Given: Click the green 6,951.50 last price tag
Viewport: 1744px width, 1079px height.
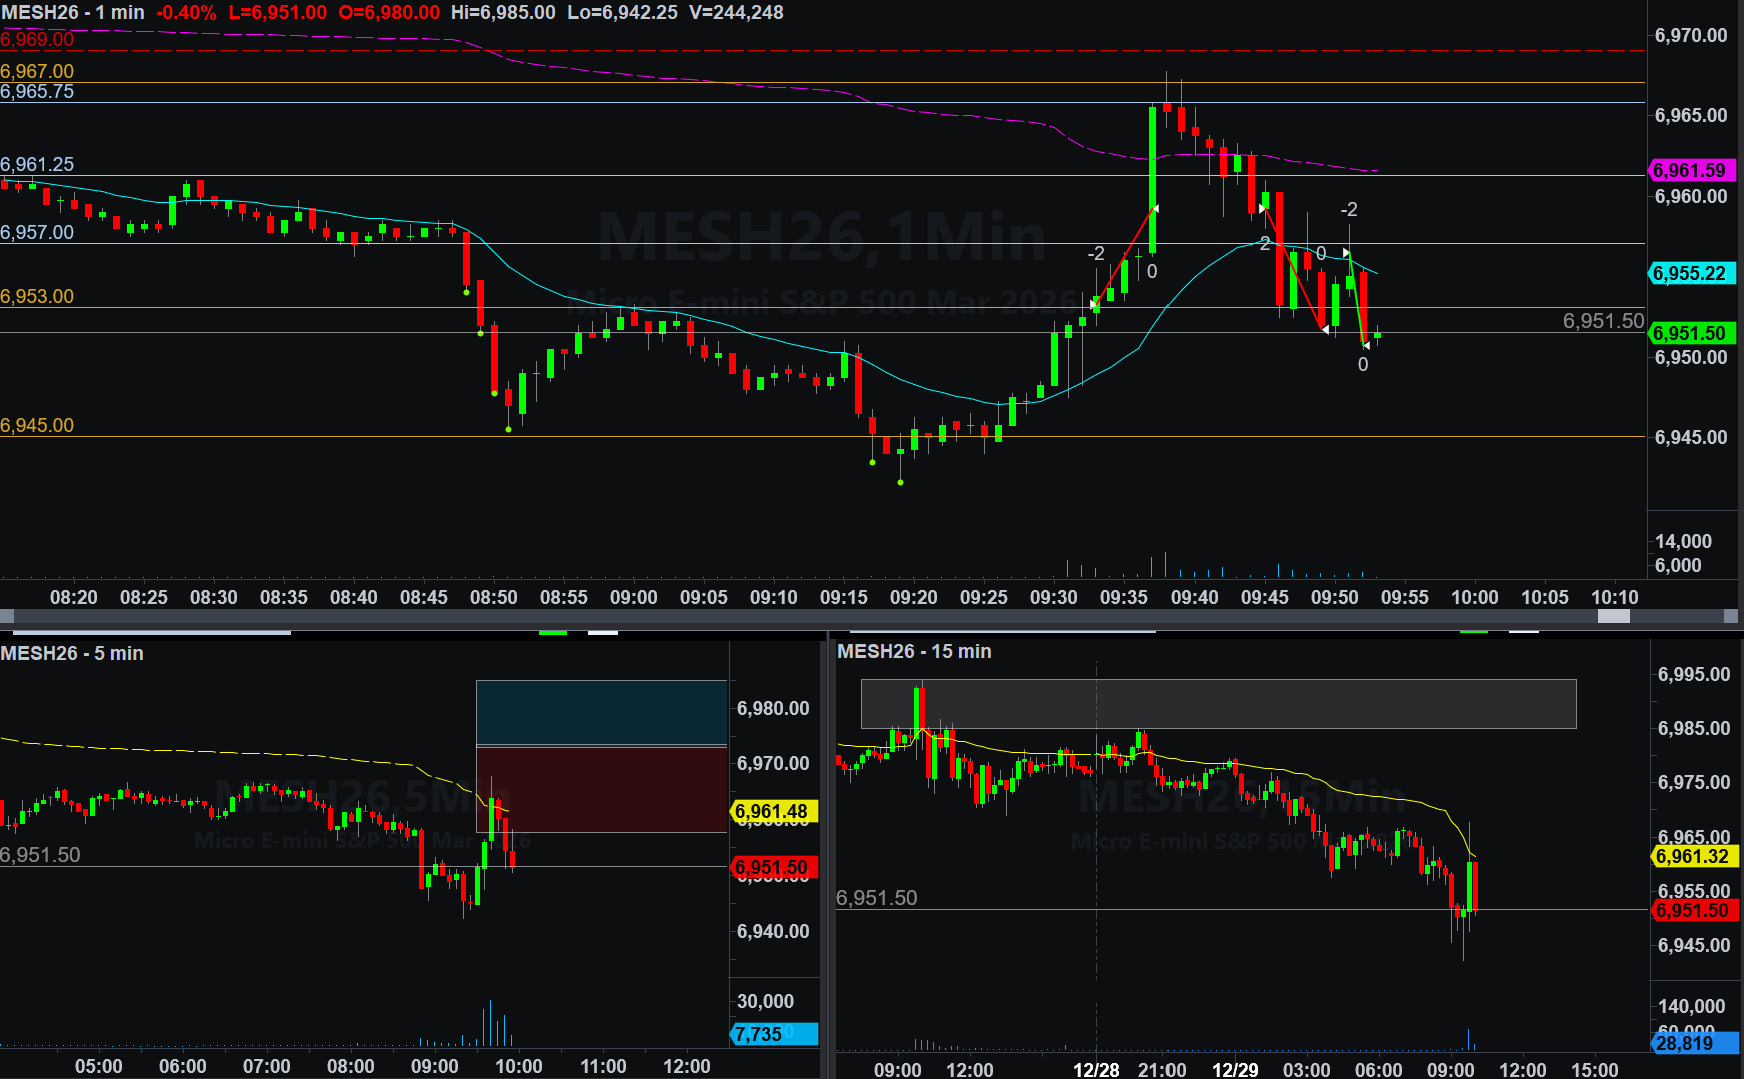Looking at the screenshot, I should point(1690,334).
